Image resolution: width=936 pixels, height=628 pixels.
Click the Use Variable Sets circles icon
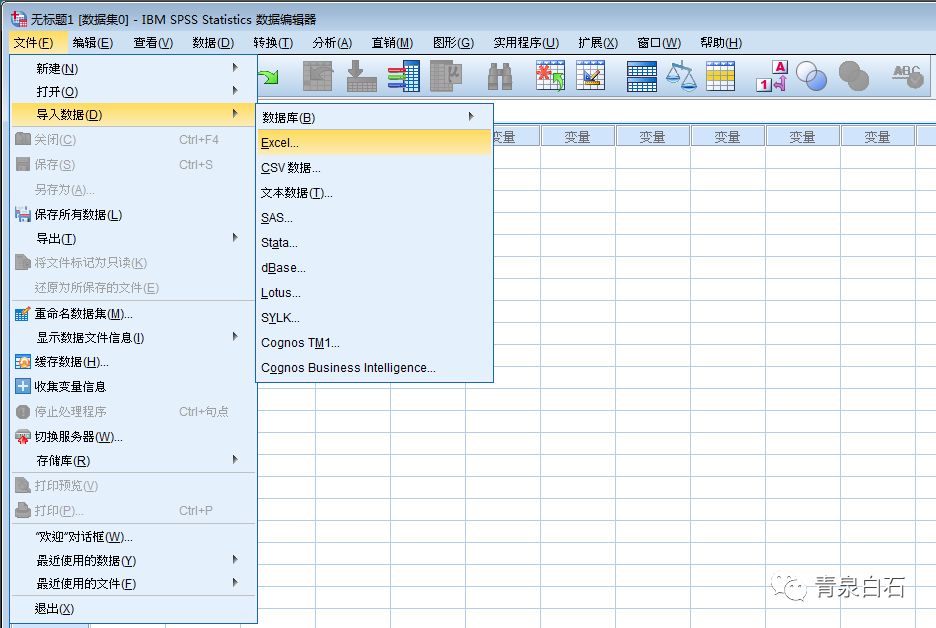point(811,76)
